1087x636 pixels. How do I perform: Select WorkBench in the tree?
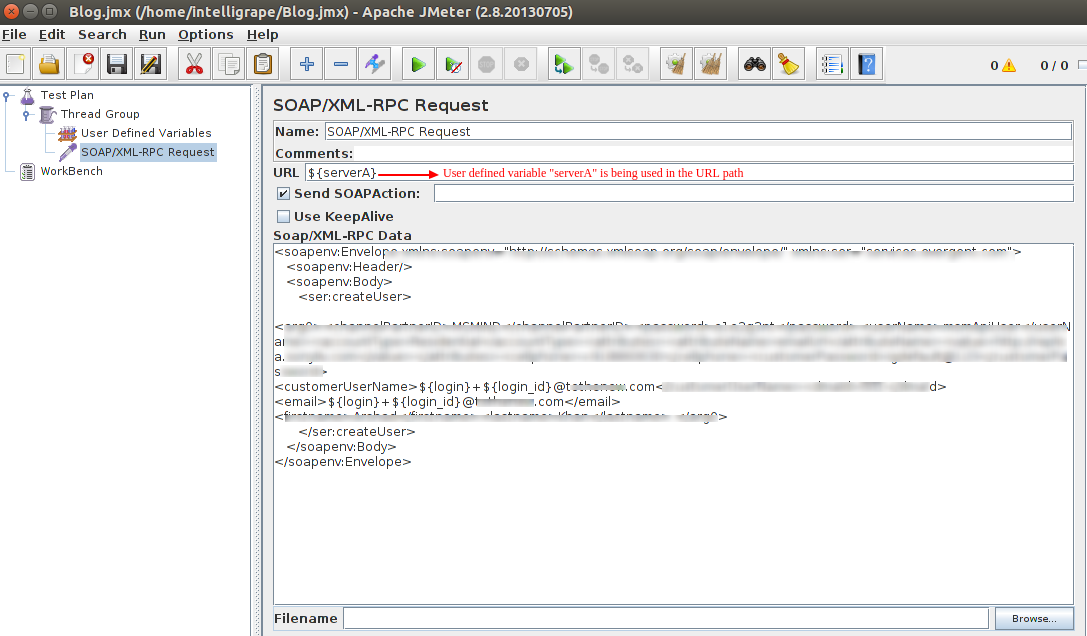pyautogui.click(x=71, y=171)
